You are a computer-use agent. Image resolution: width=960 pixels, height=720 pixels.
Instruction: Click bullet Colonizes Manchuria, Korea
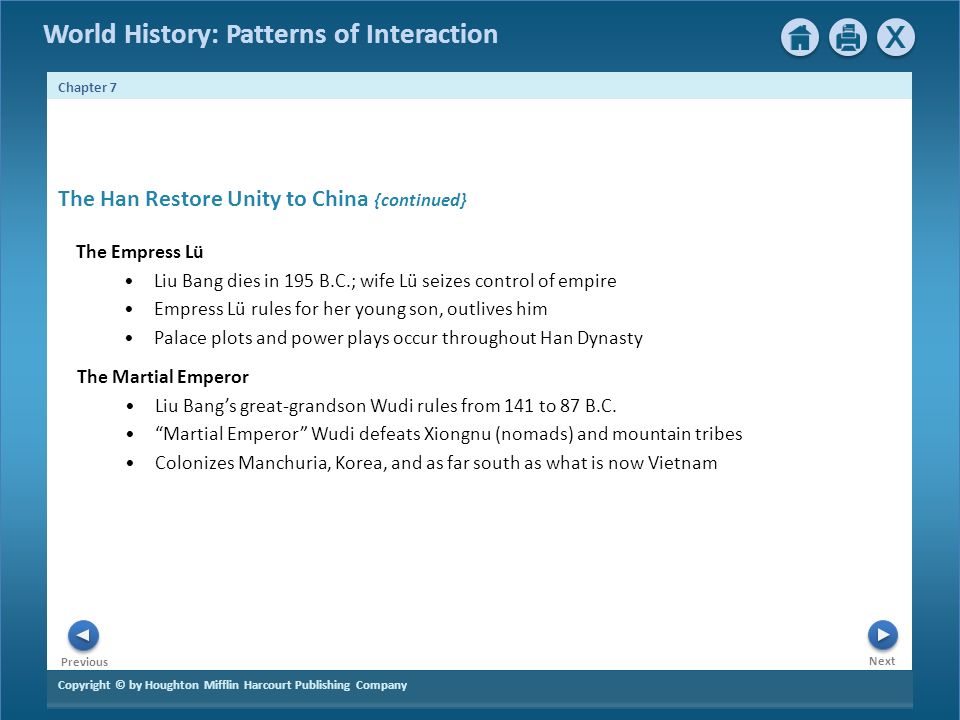point(436,463)
